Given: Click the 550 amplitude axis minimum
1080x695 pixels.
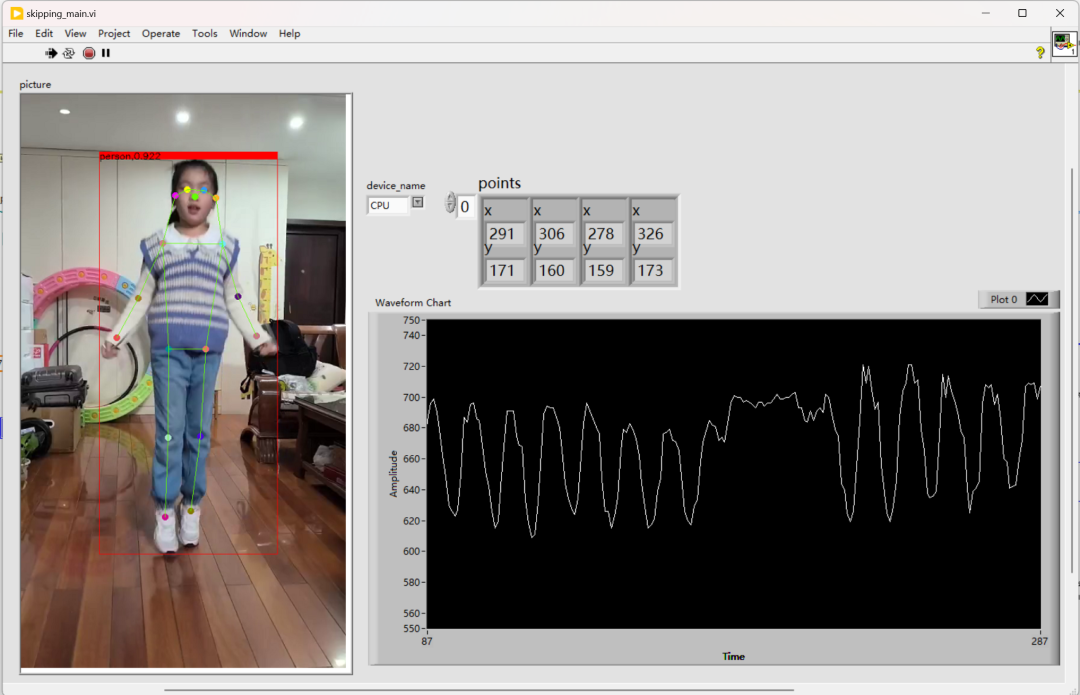Looking at the screenshot, I should (411, 628).
